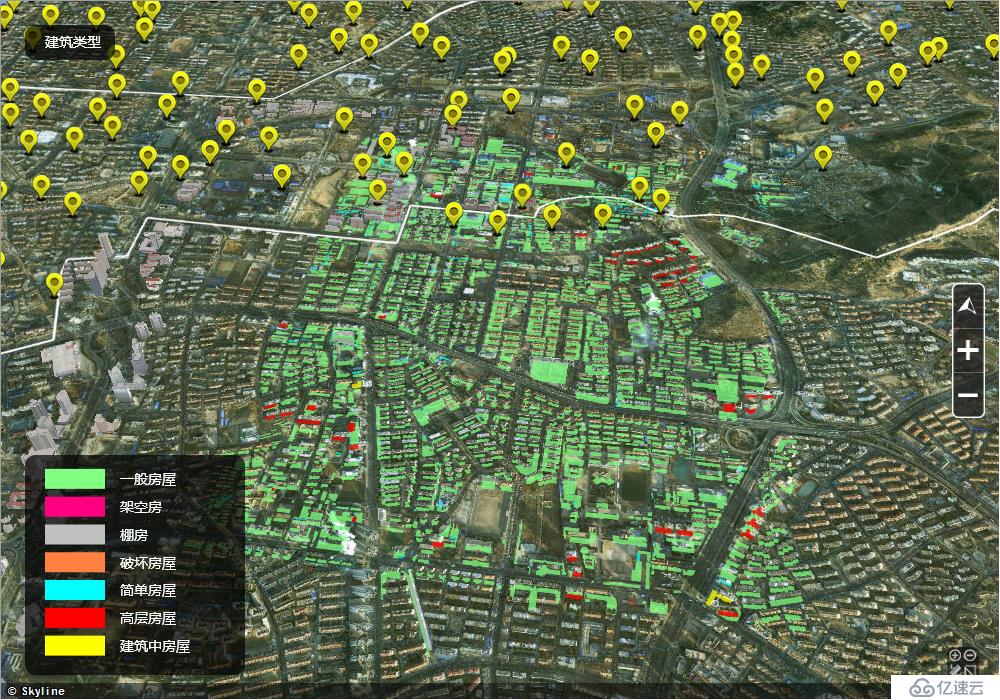Click the gray 棚房 legend swatch

coord(75,535)
